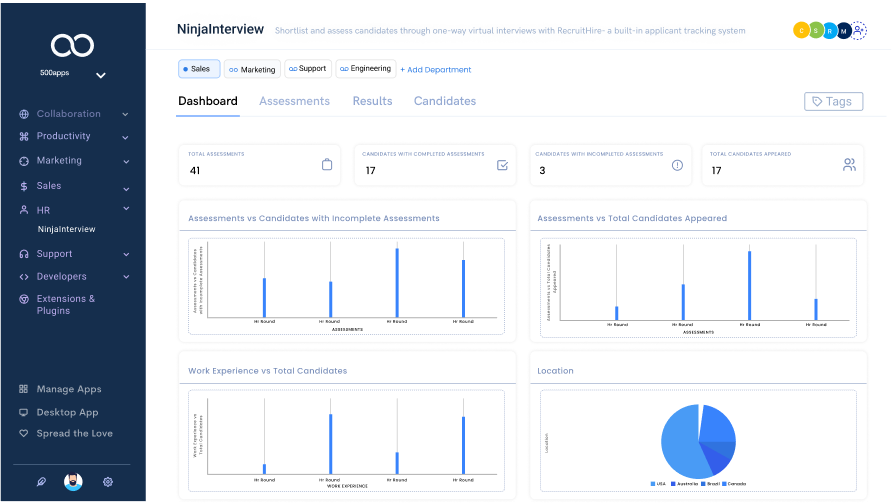892x504 pixels.
Task: Click the USA legend color swatch
Action: (653, 484)
